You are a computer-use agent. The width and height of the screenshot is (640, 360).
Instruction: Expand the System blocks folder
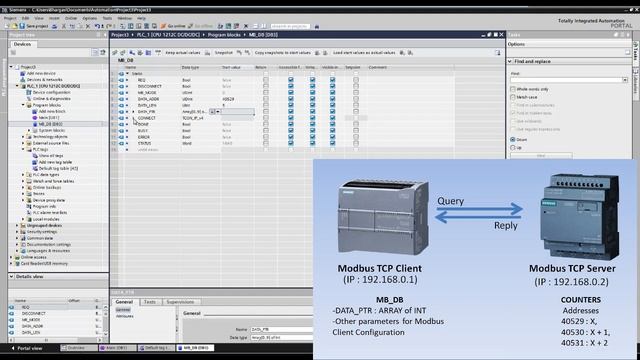(29, 130)
